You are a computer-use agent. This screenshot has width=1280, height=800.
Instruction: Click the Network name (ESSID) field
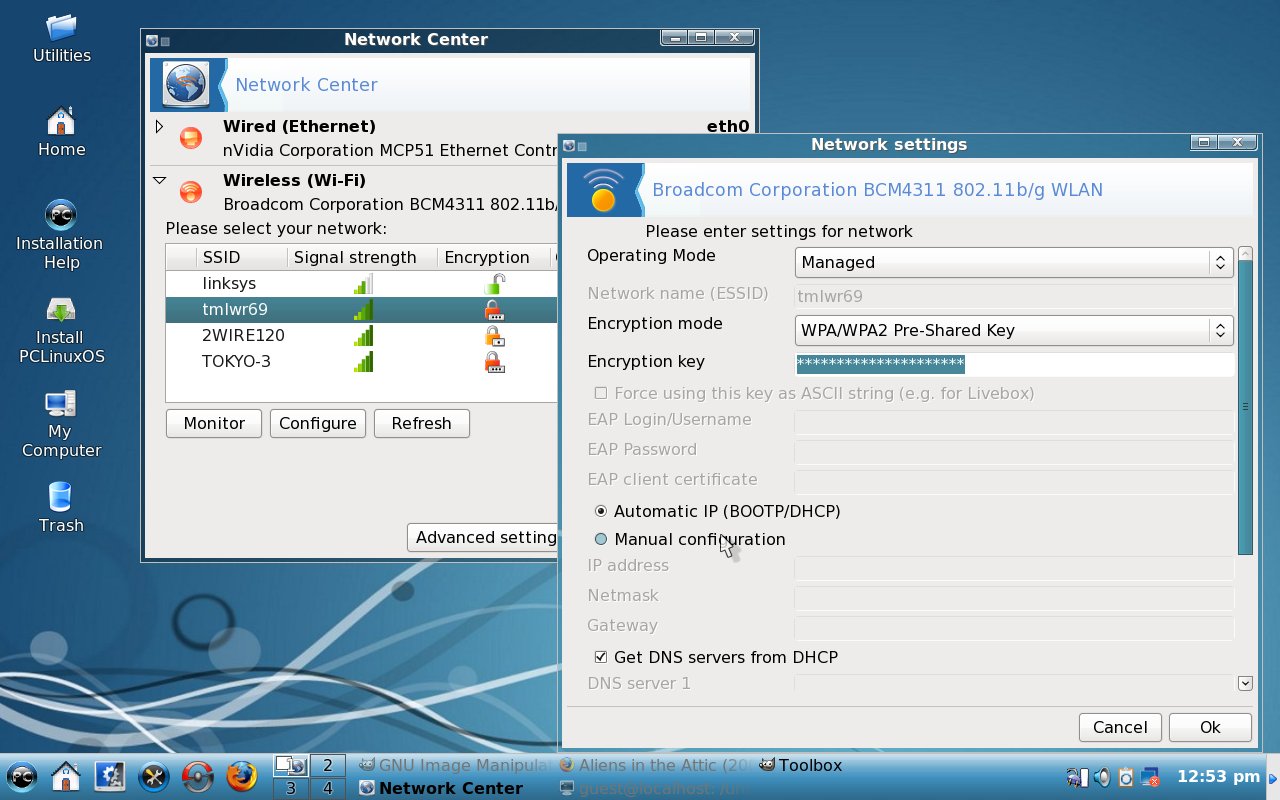tap(1014, 296)
